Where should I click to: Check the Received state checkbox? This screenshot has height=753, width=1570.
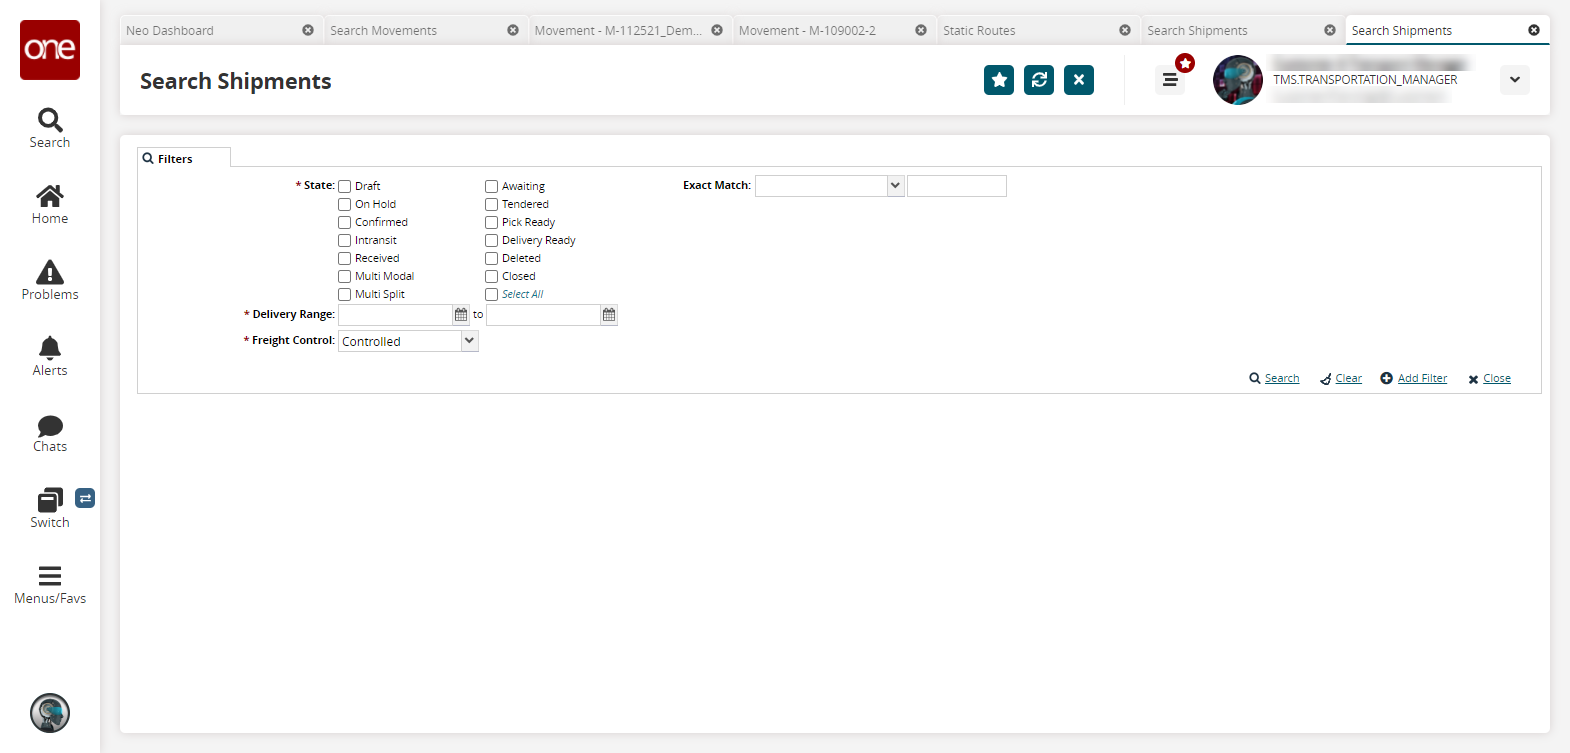[x=345, y=258]
